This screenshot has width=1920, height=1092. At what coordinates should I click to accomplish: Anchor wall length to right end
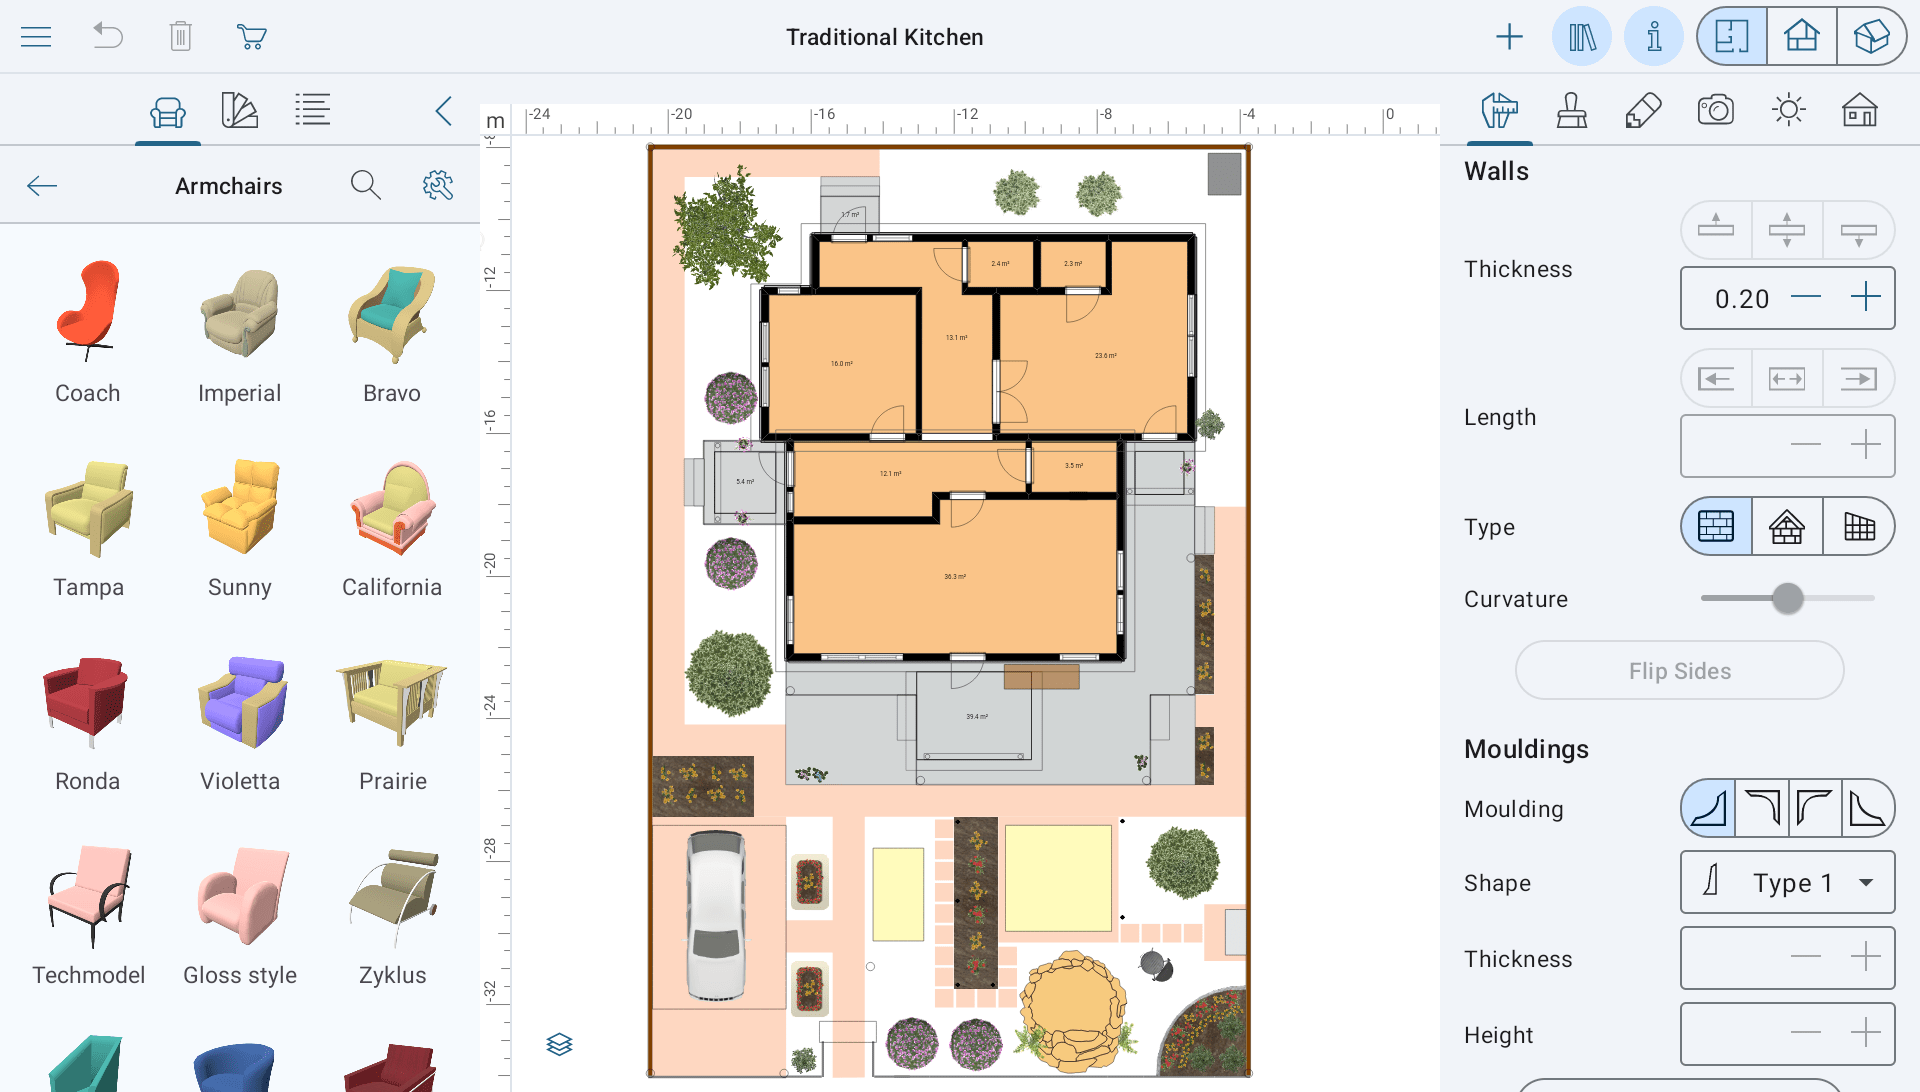coord(1858,378)
